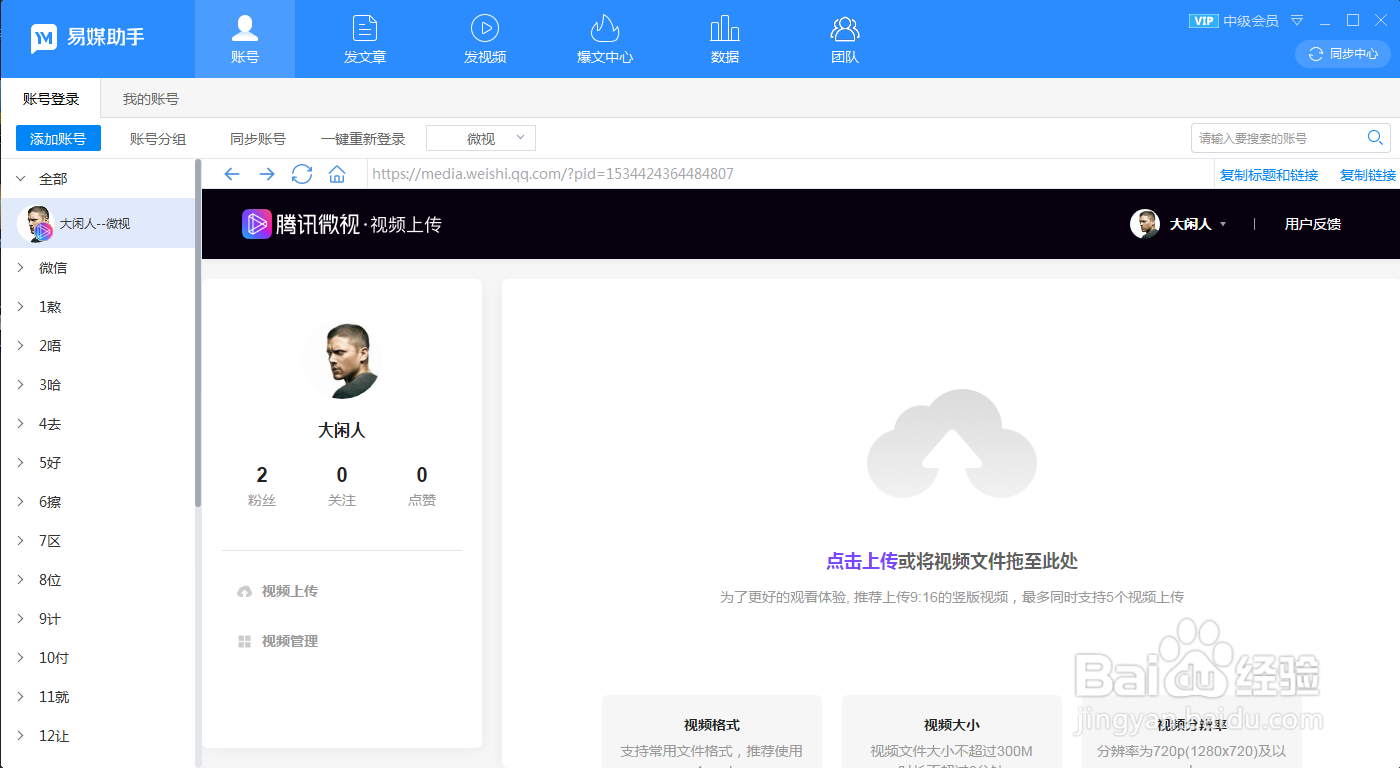
Task: Click the search magnifier in account search box
Action: [x=1375, y=137]
